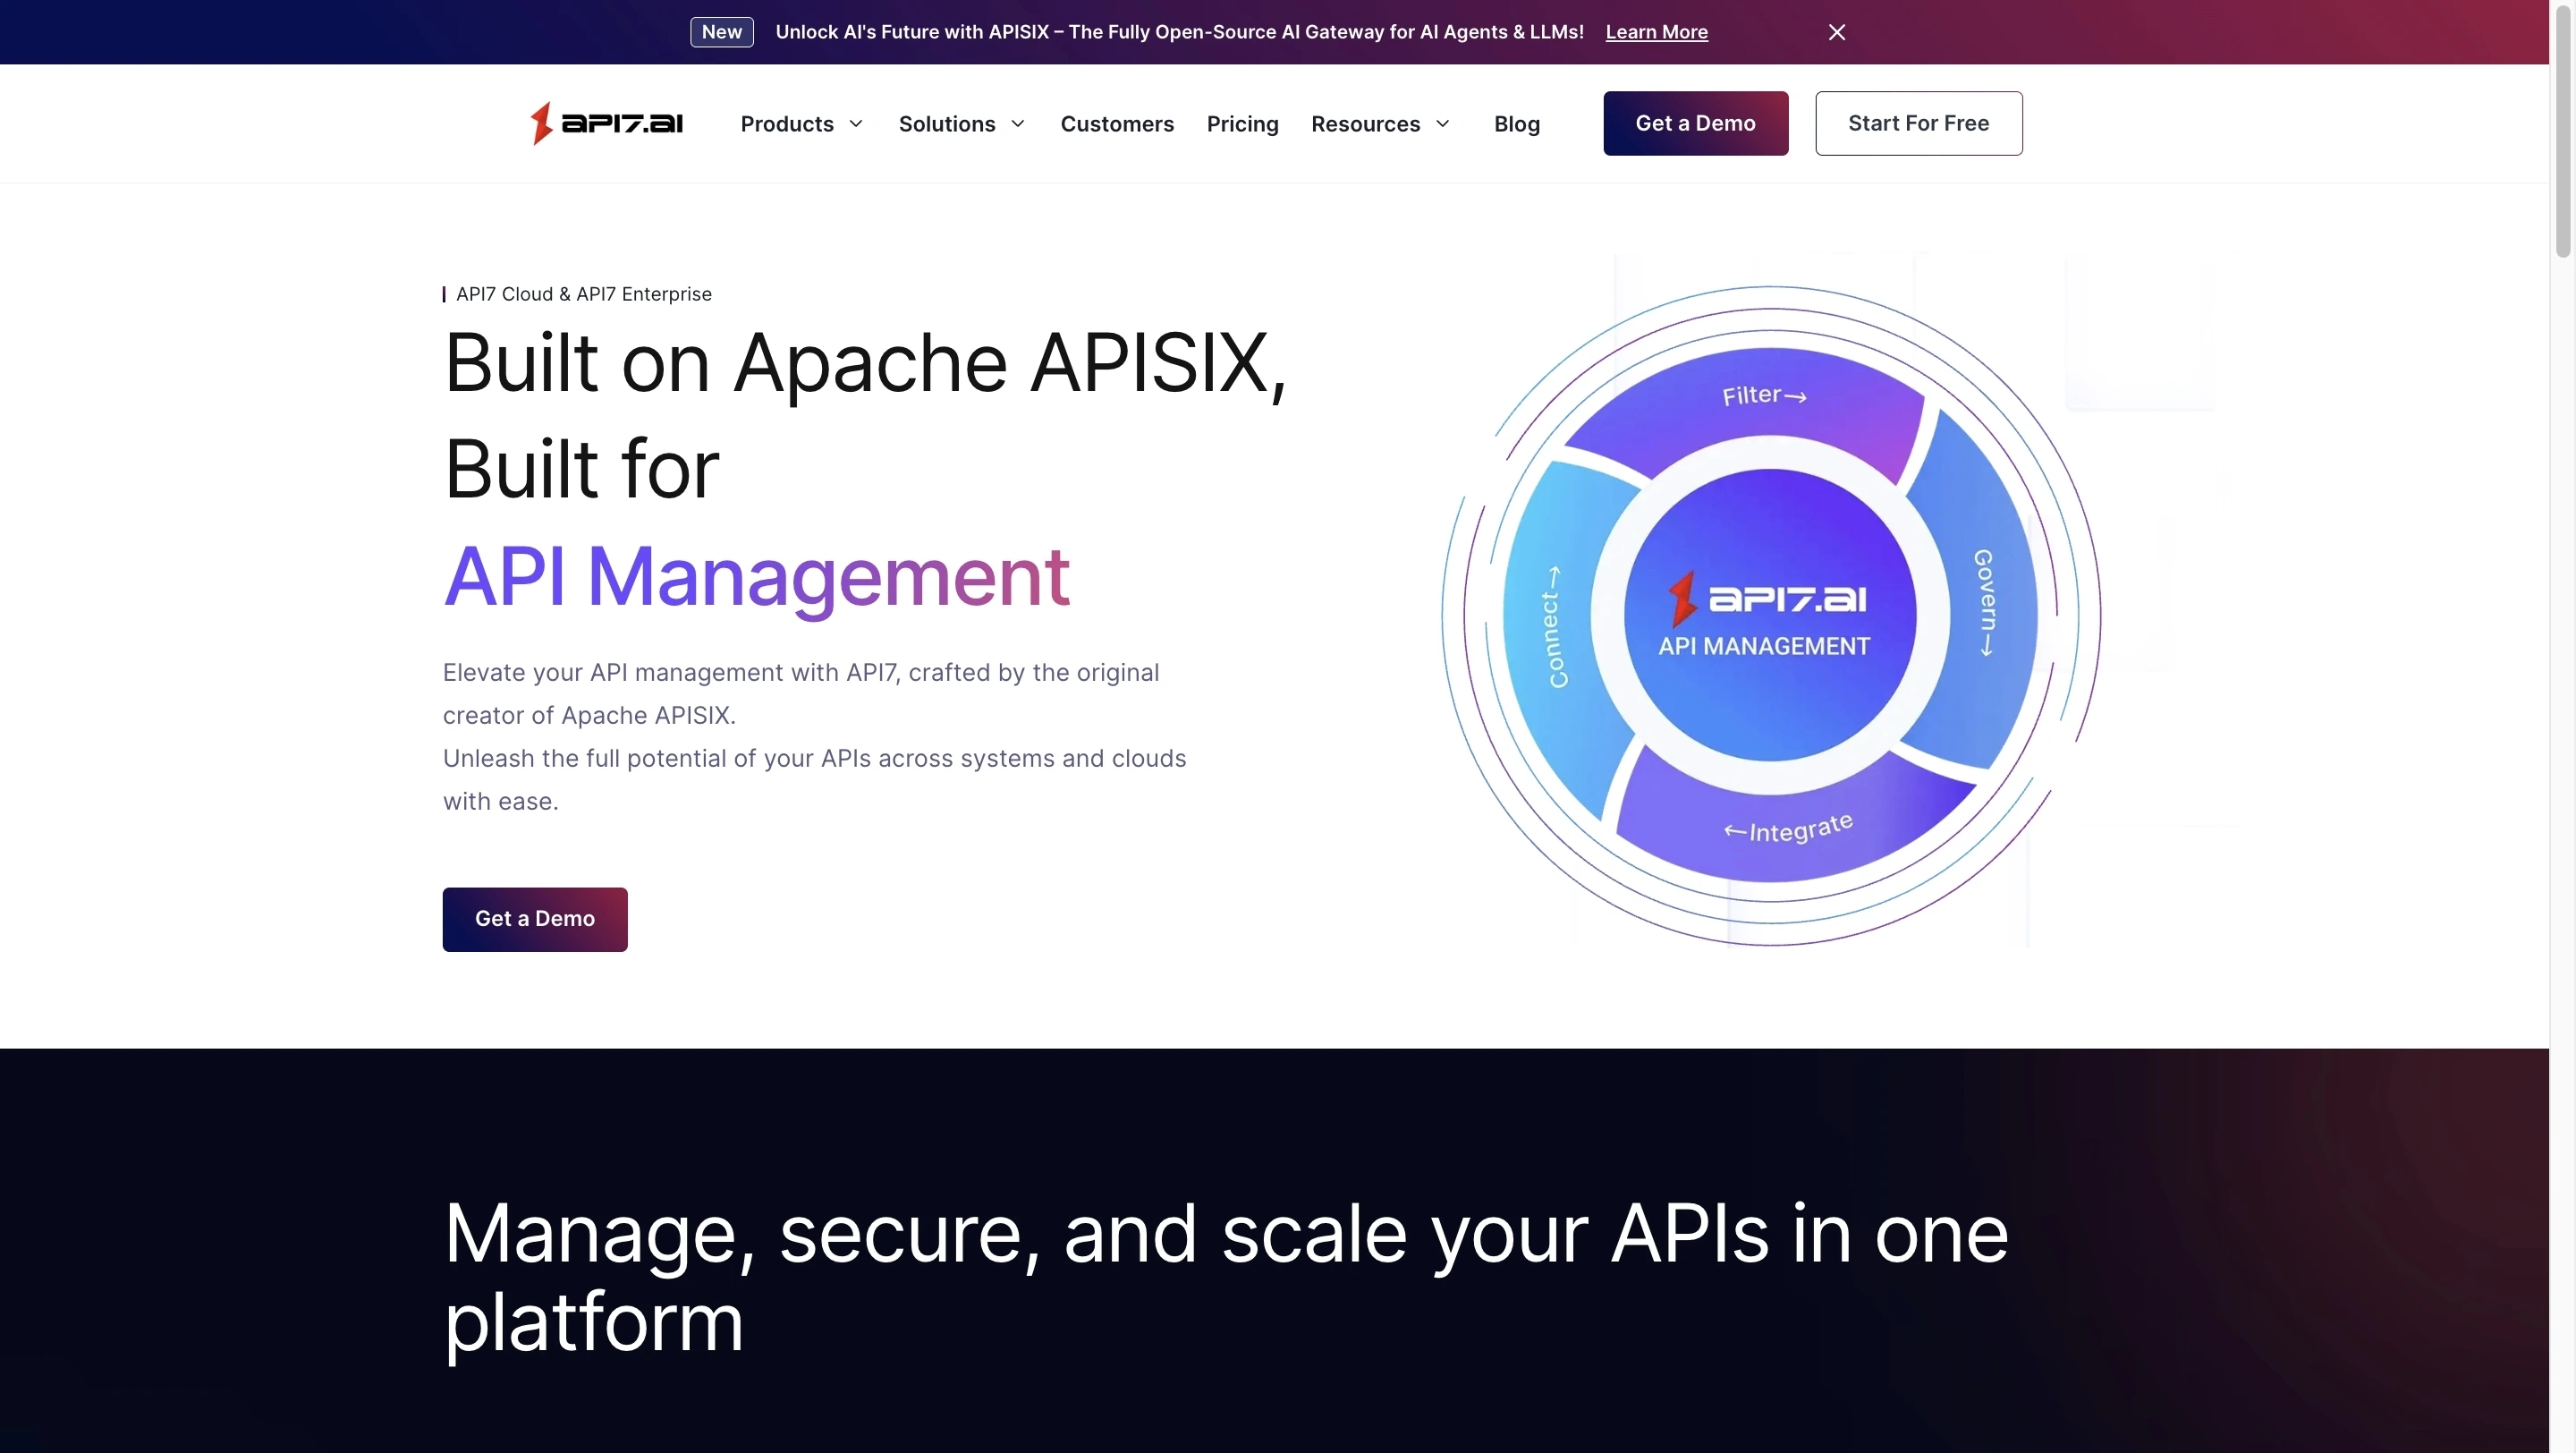Click the banner announcement text
The image size is (2576, 1453).
[x=1179, y=32]
